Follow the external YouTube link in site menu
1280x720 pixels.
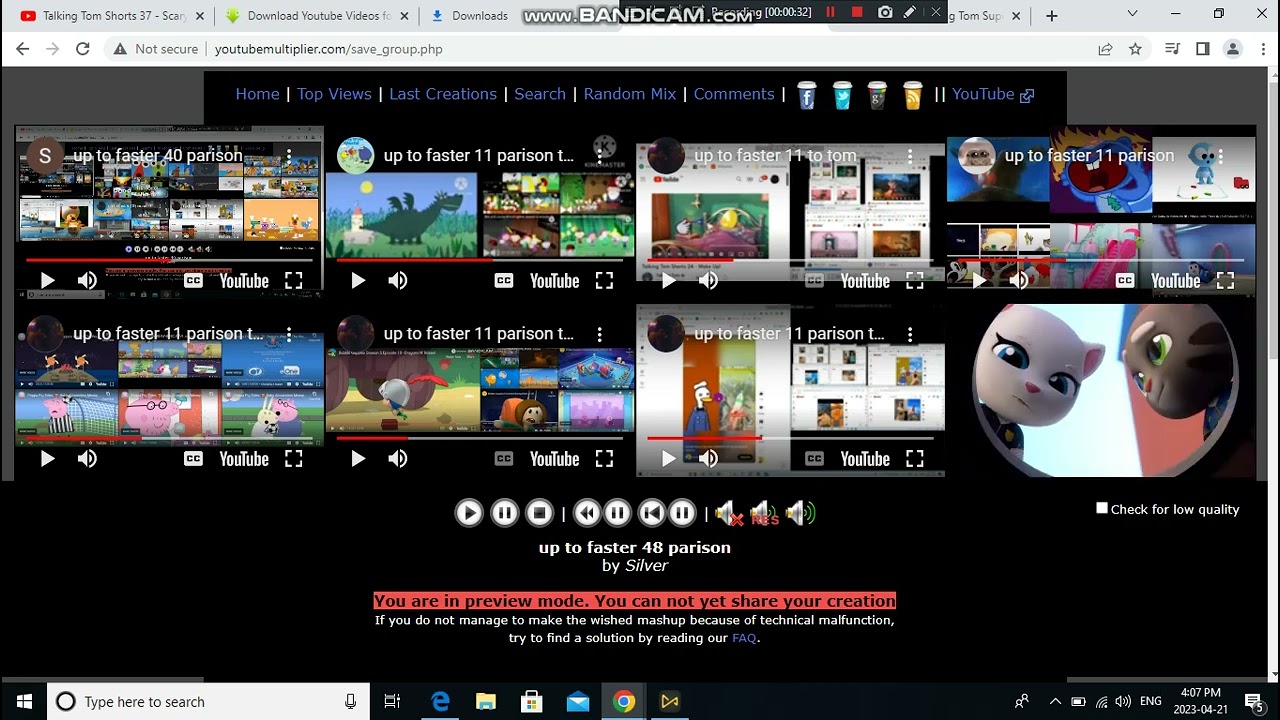pos(992,94)
